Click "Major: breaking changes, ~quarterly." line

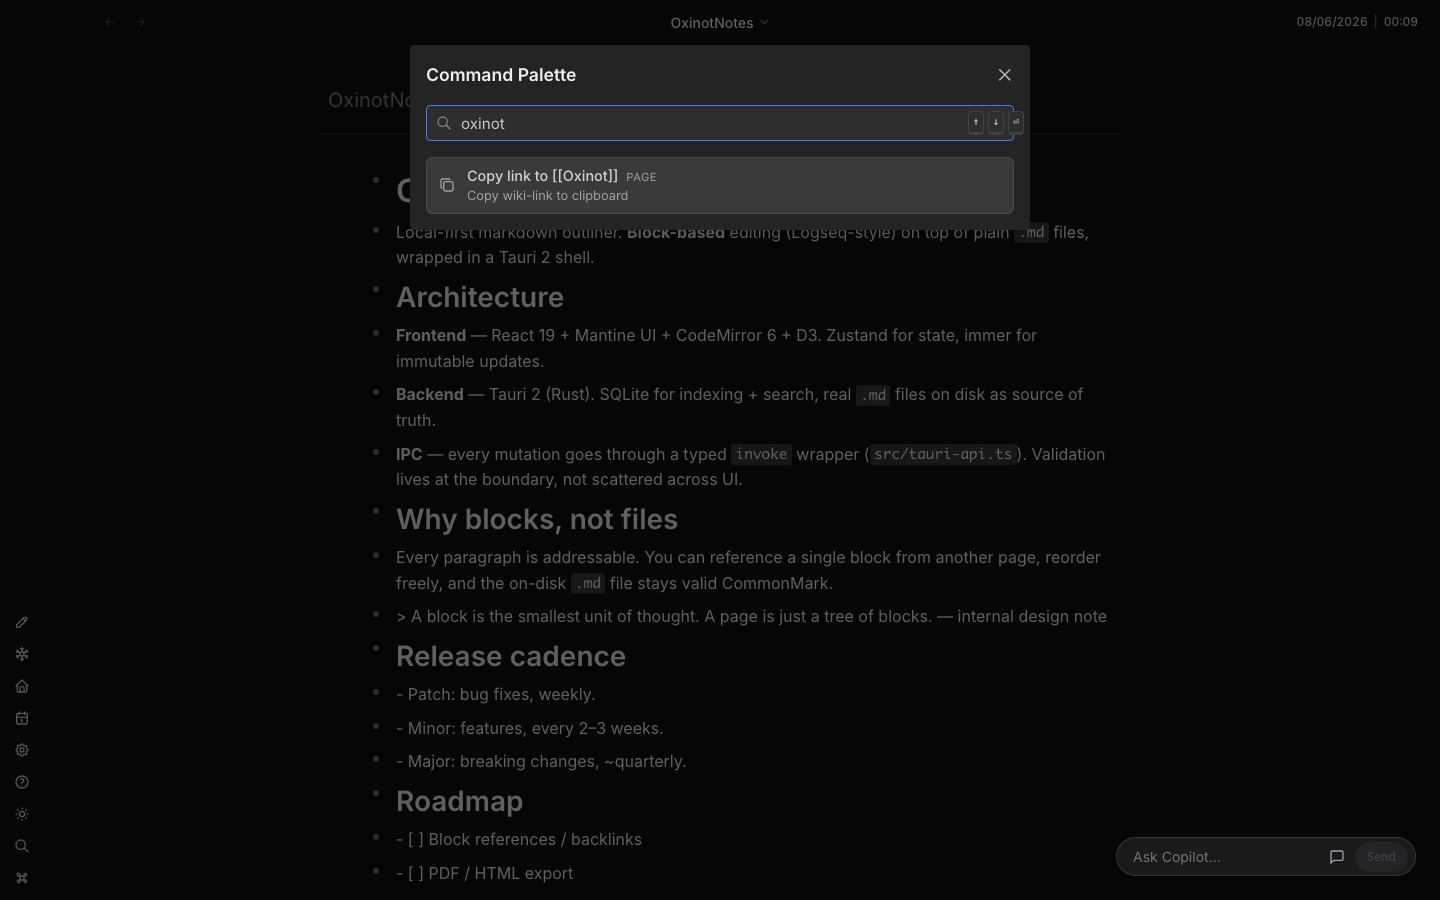pyautogui.click(x=541, y=761)
